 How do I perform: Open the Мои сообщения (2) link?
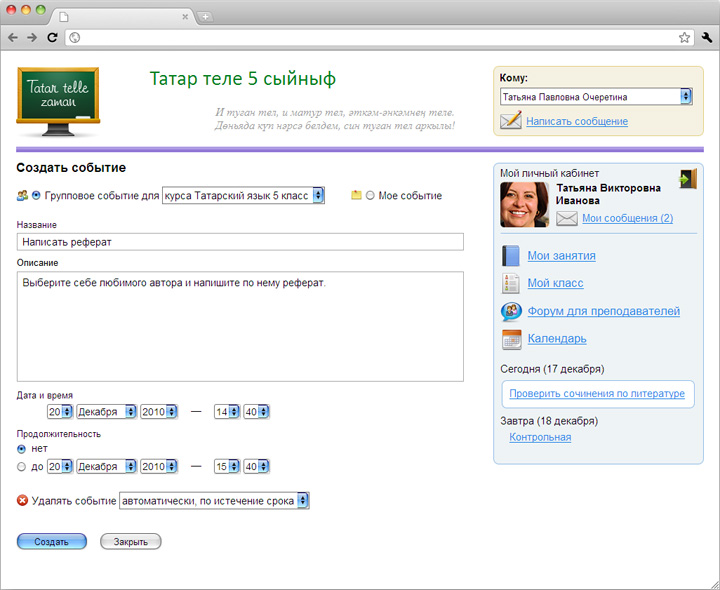pos(627,218)
